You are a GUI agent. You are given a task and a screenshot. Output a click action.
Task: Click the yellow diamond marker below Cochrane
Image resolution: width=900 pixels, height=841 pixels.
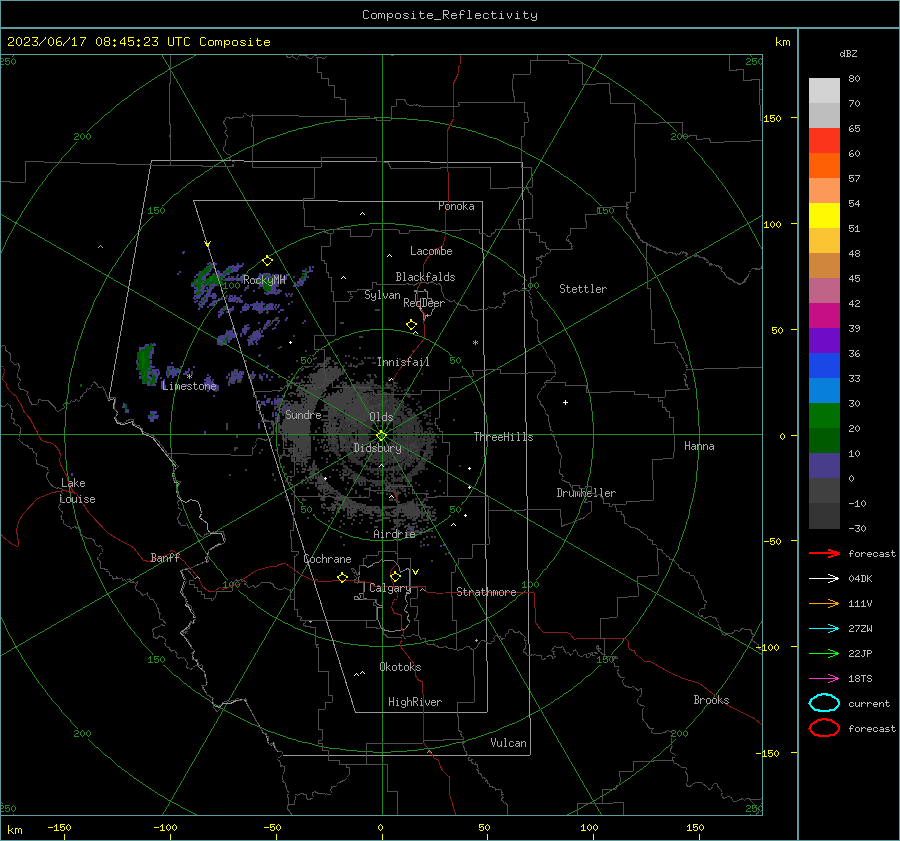[x=342, y=578]
